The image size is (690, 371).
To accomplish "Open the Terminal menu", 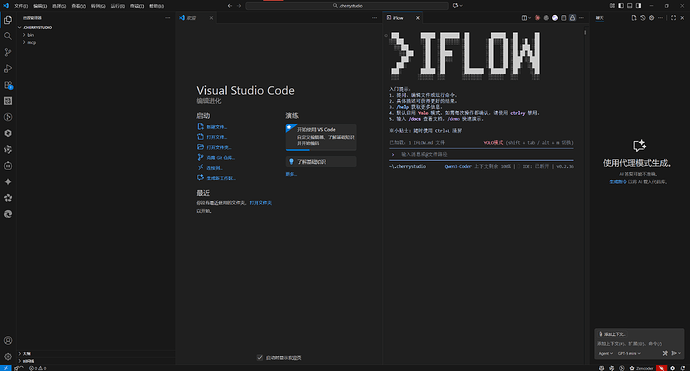I will pyautogui.click(x=136, y=6).
